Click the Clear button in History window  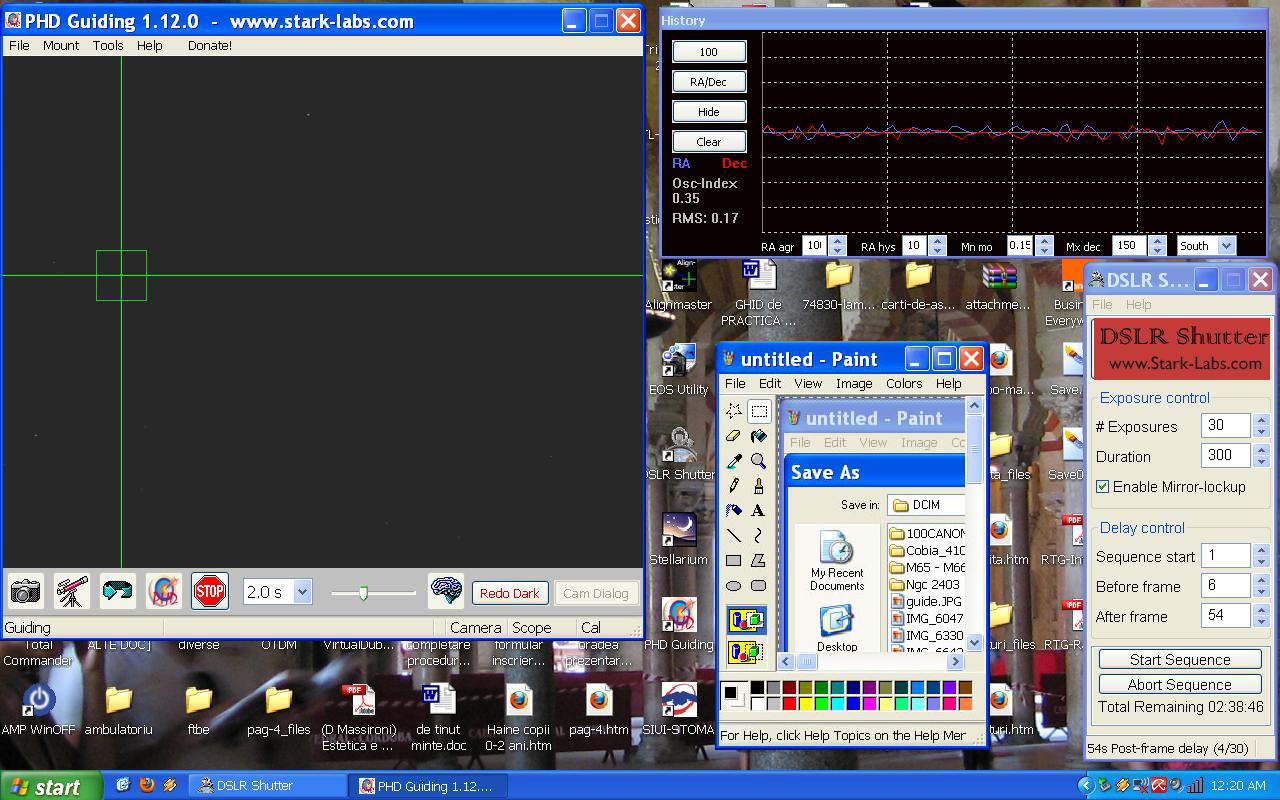point(709,142)
